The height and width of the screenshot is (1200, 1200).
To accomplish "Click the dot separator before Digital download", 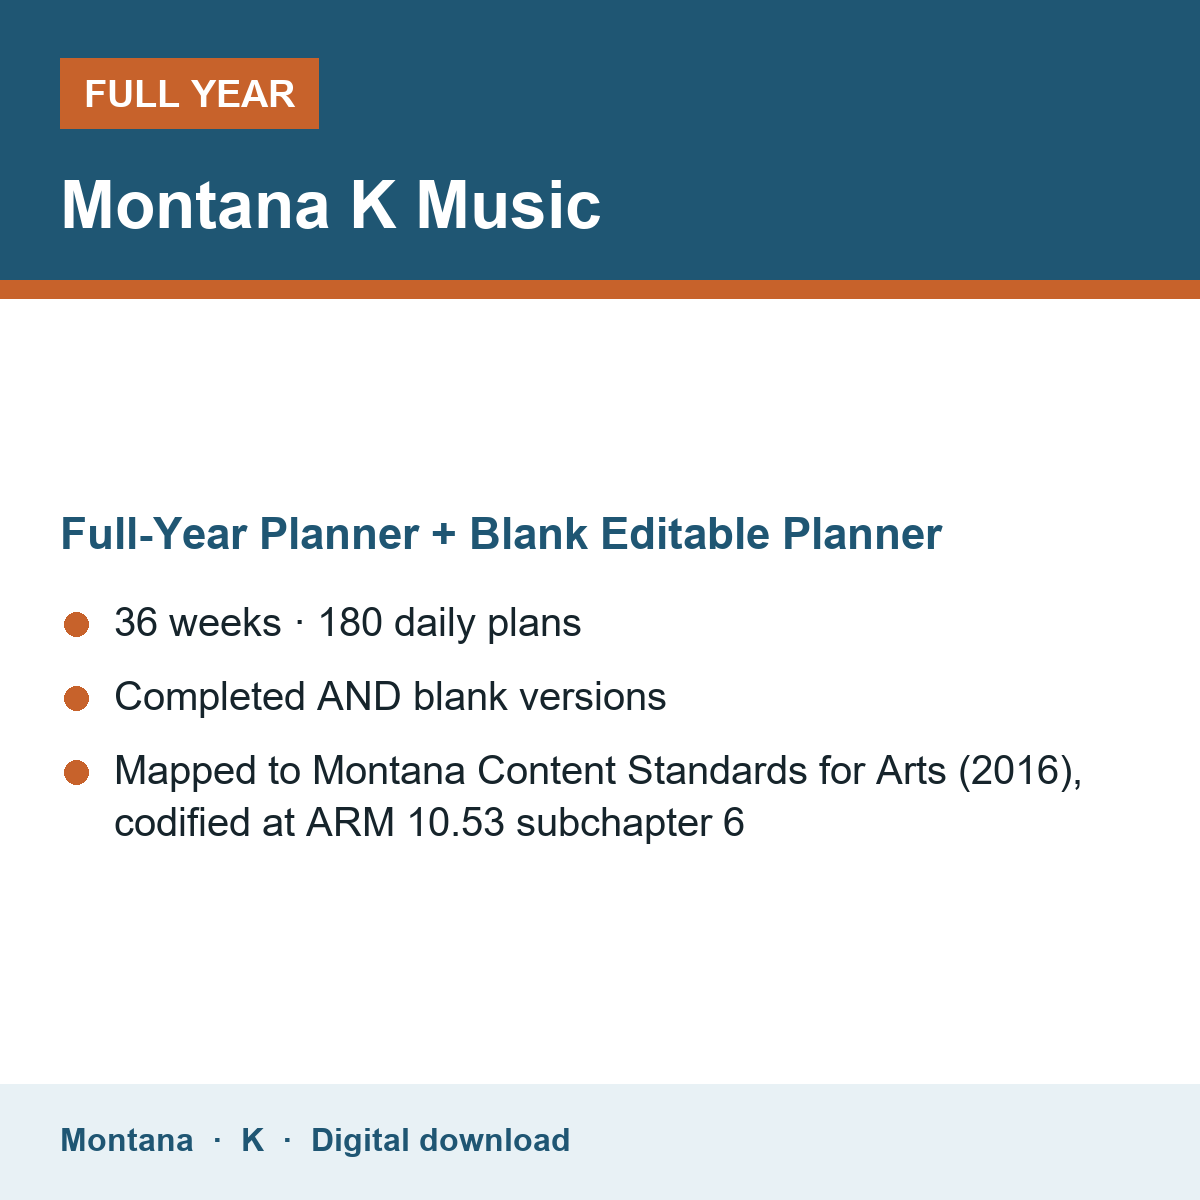I will coord(288,1140).
